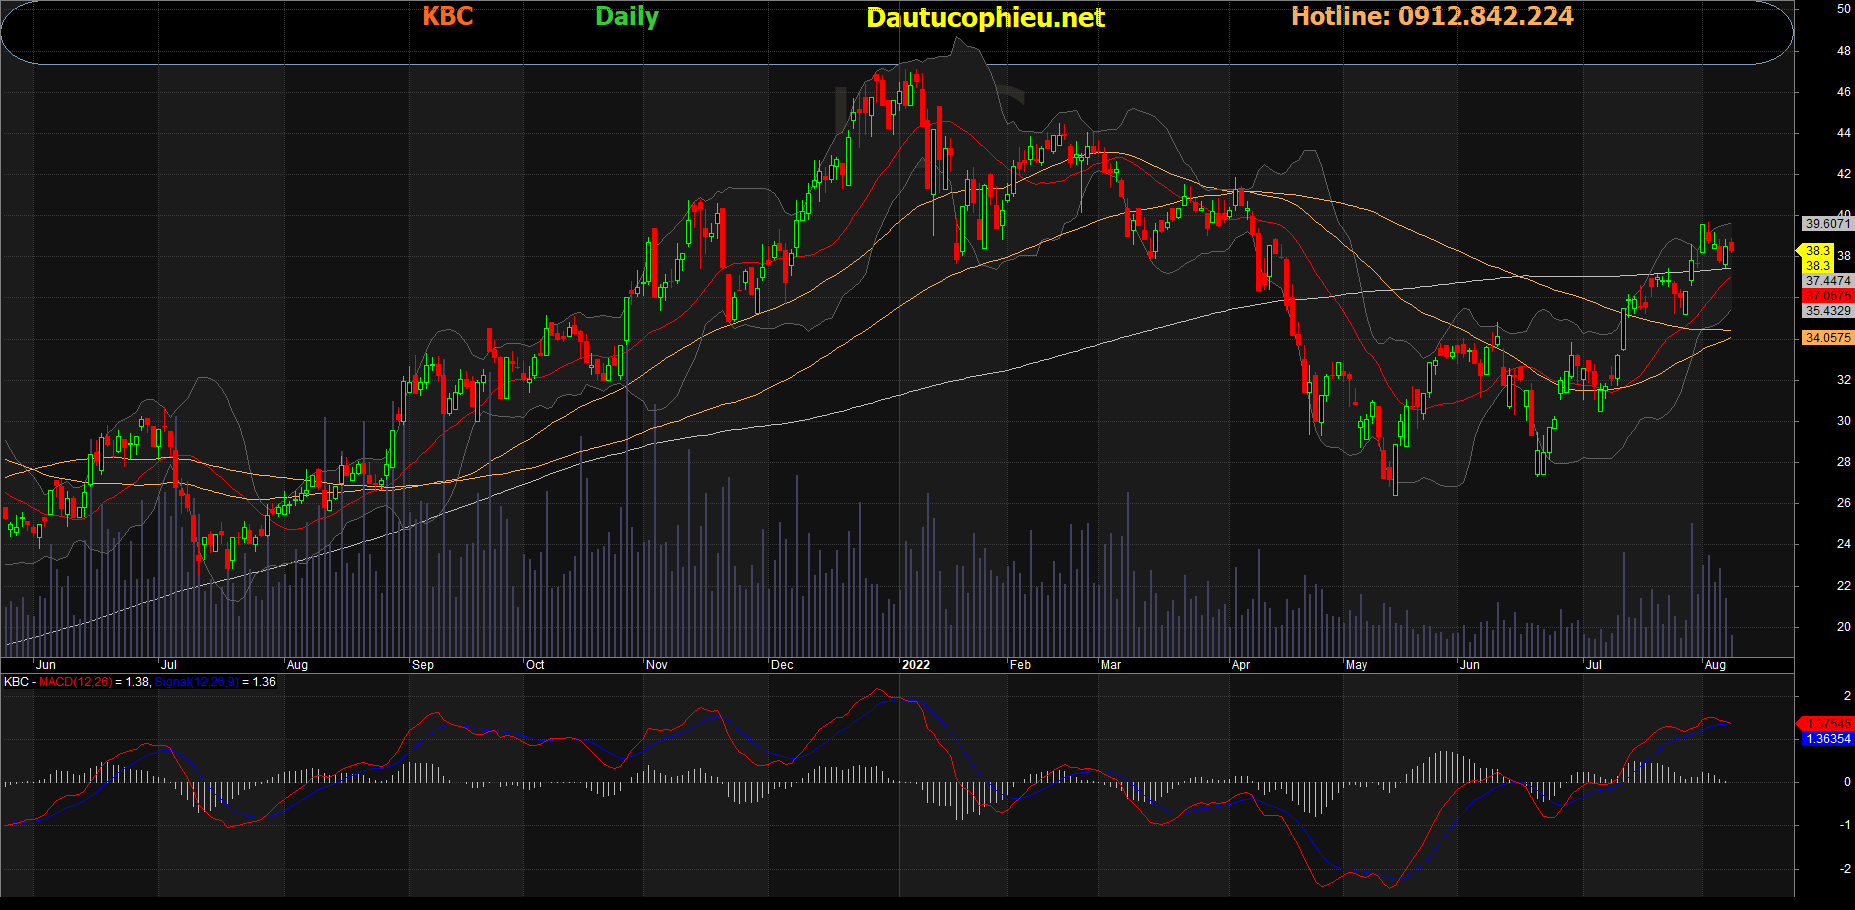Viewport: 1855px width, 910px height.
Task: Click the blue Signal(12,26,9) indicator label
Action: click(196, 682)
